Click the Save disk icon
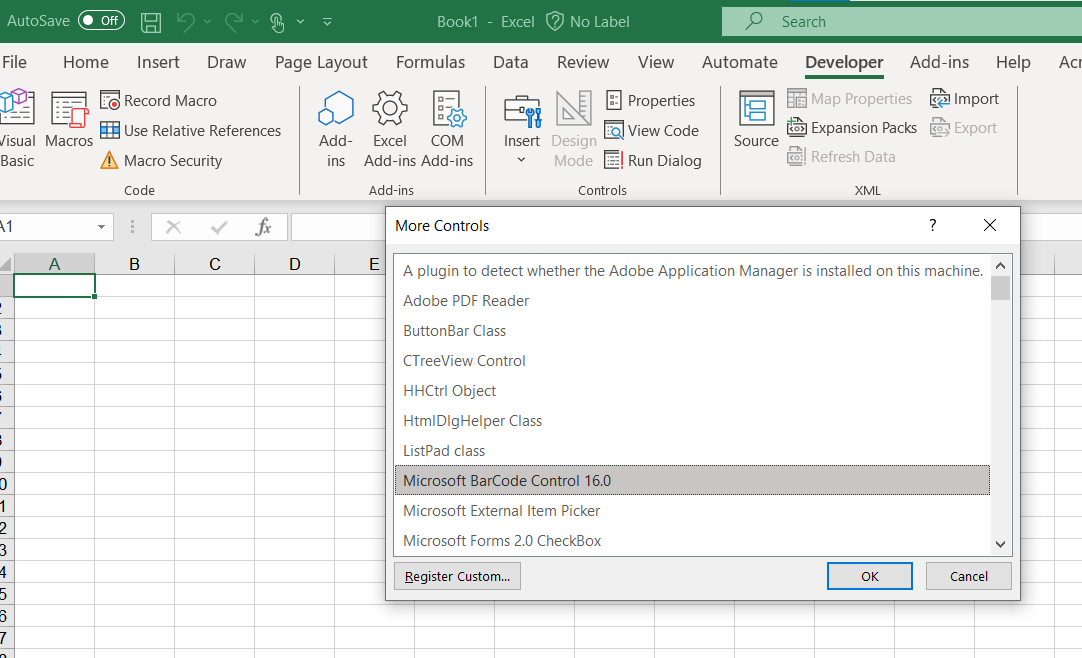This screenshot has width=1082, height=658. (151, 22)
